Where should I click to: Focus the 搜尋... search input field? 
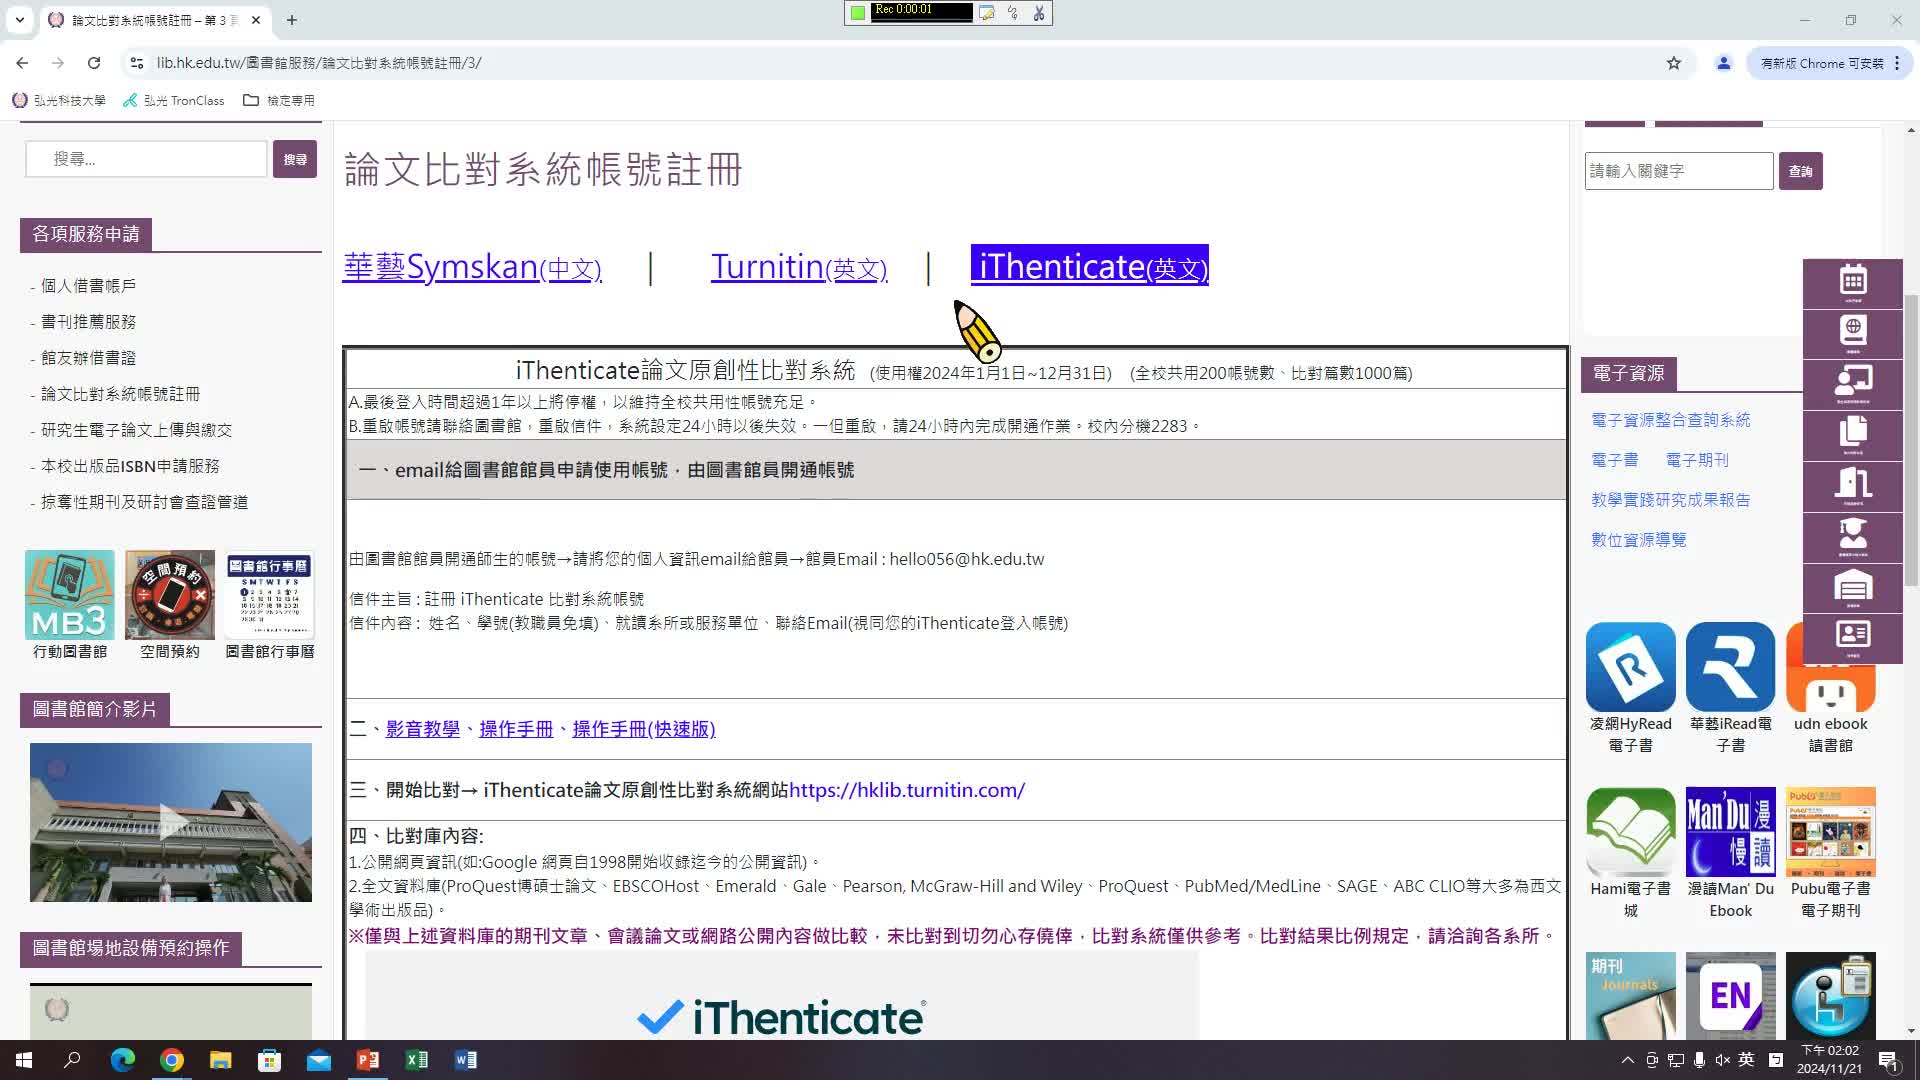146,159
